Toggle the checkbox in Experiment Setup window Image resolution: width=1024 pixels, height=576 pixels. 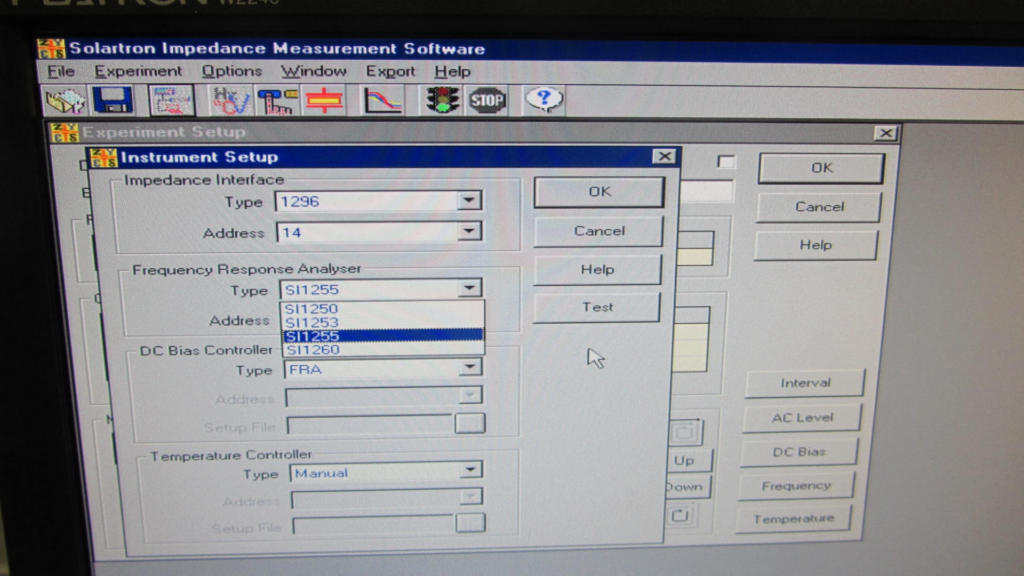click(726, 161)
